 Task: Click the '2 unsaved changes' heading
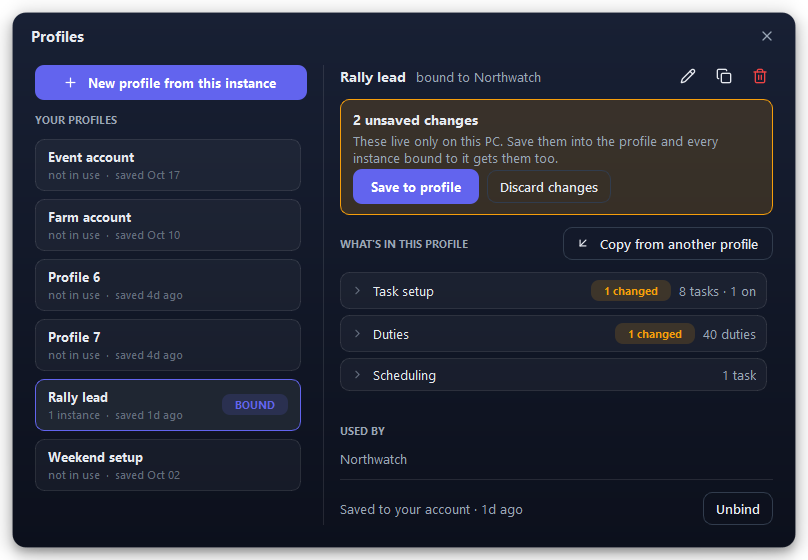point(415,120)
